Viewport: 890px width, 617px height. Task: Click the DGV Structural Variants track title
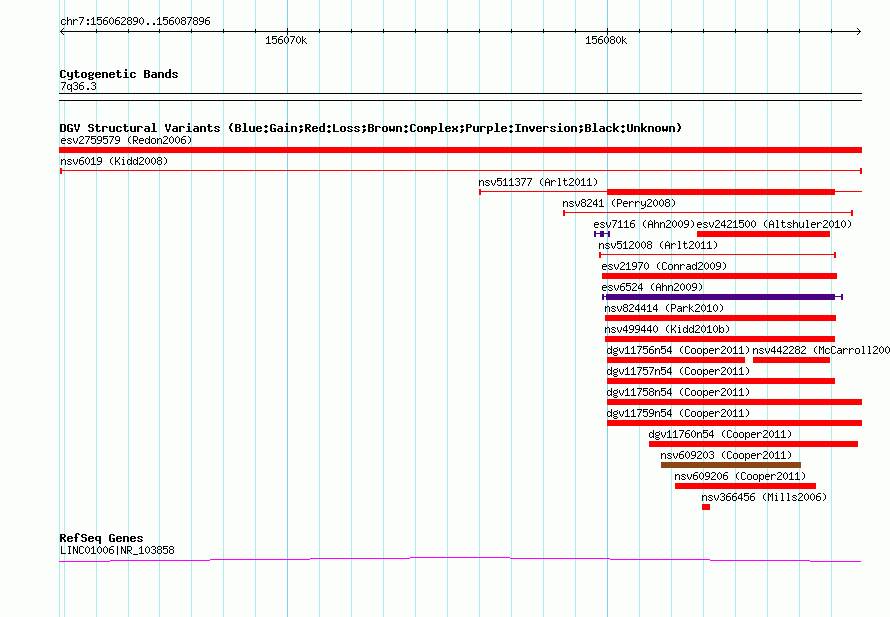[x=370, y=128]
